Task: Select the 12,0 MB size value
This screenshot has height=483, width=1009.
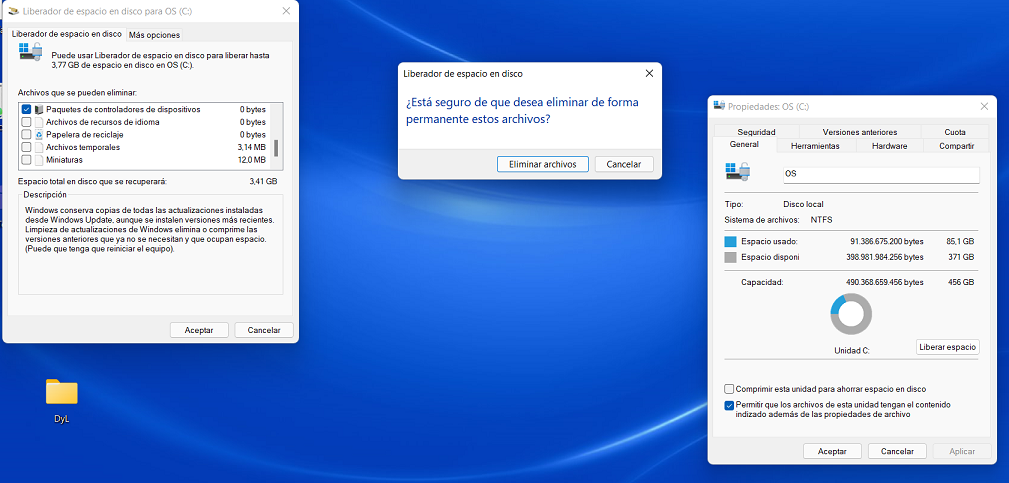Action: (x=252, y=159)
